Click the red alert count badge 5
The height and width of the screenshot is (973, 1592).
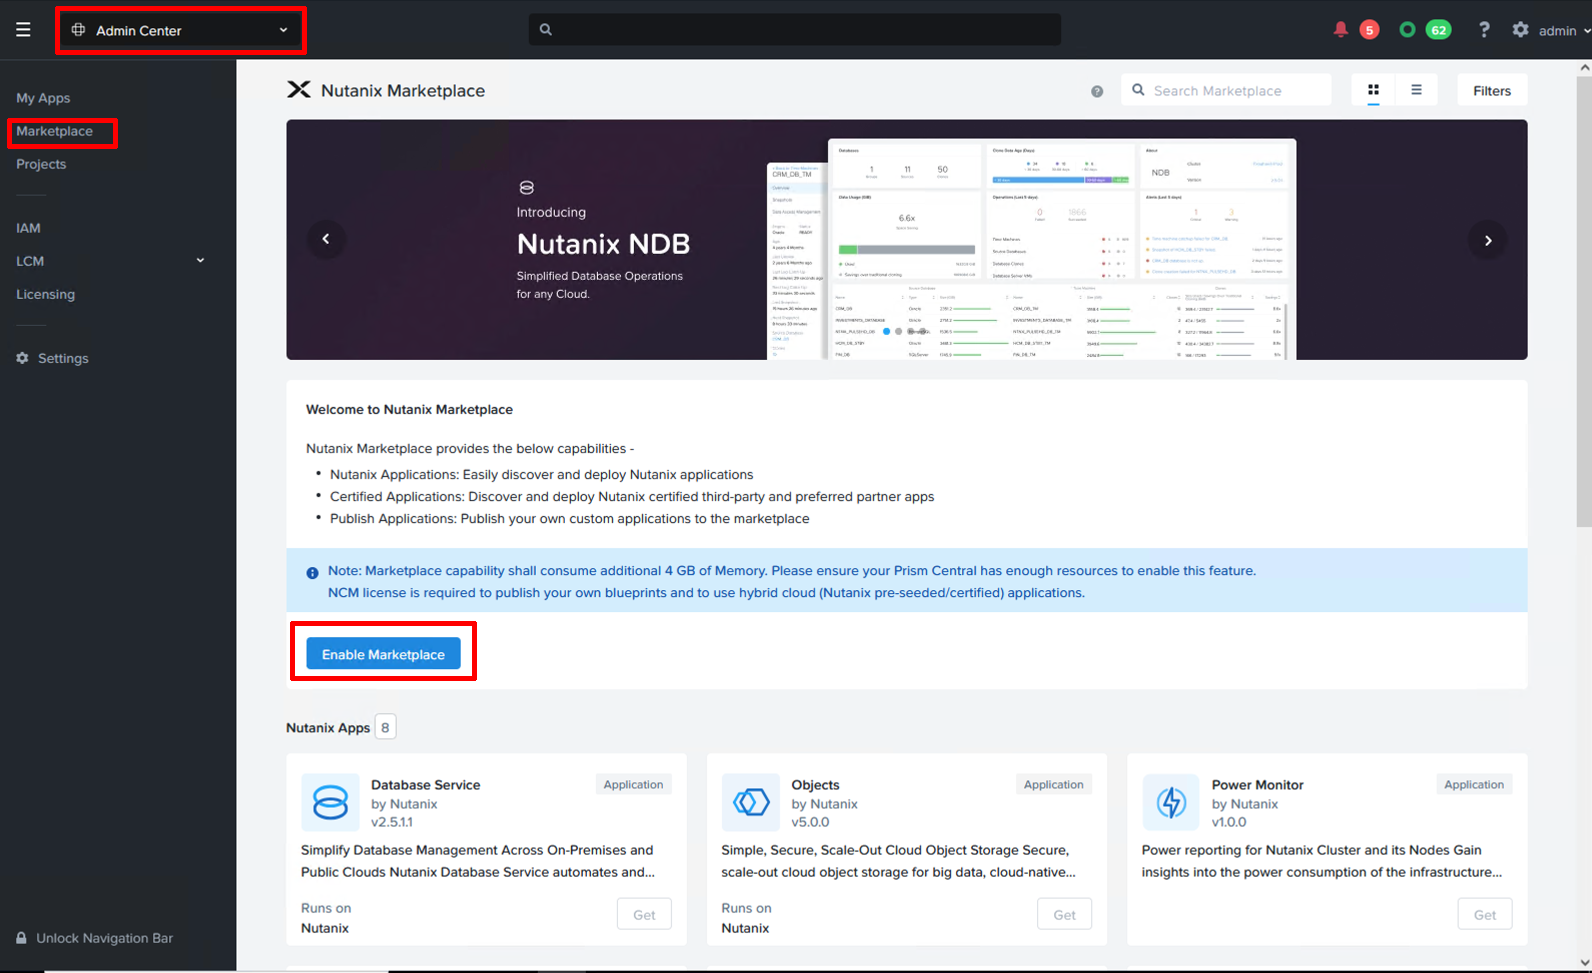pos(1370,30)
